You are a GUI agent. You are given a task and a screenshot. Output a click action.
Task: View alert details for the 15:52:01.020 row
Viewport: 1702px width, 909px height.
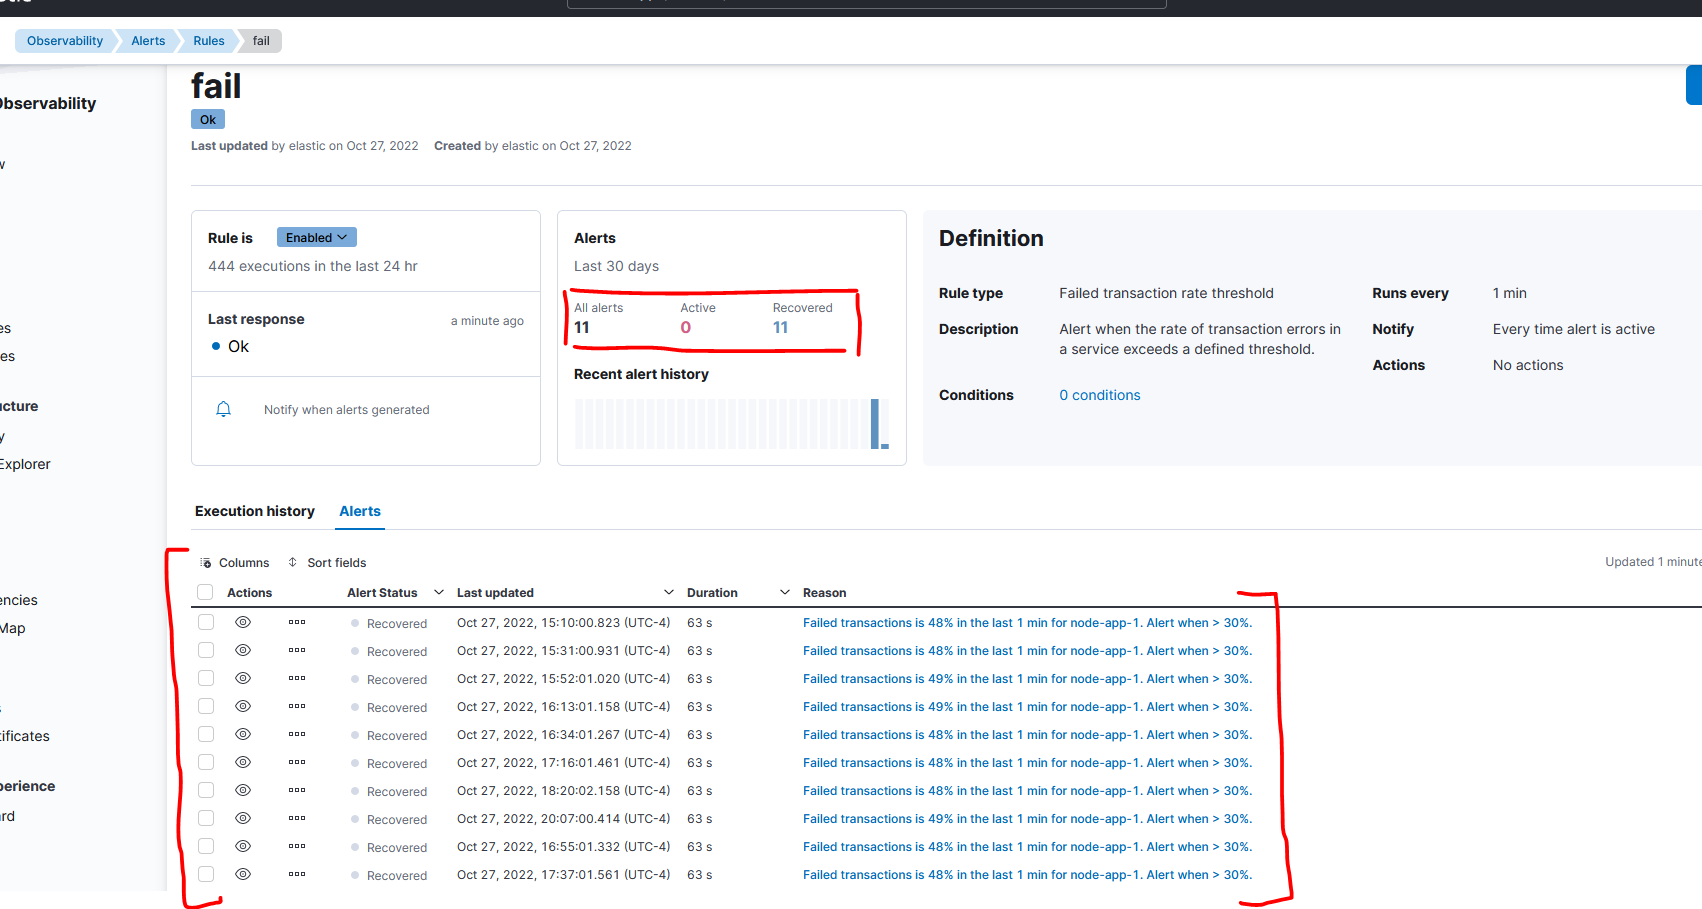(x=243, y=678)
